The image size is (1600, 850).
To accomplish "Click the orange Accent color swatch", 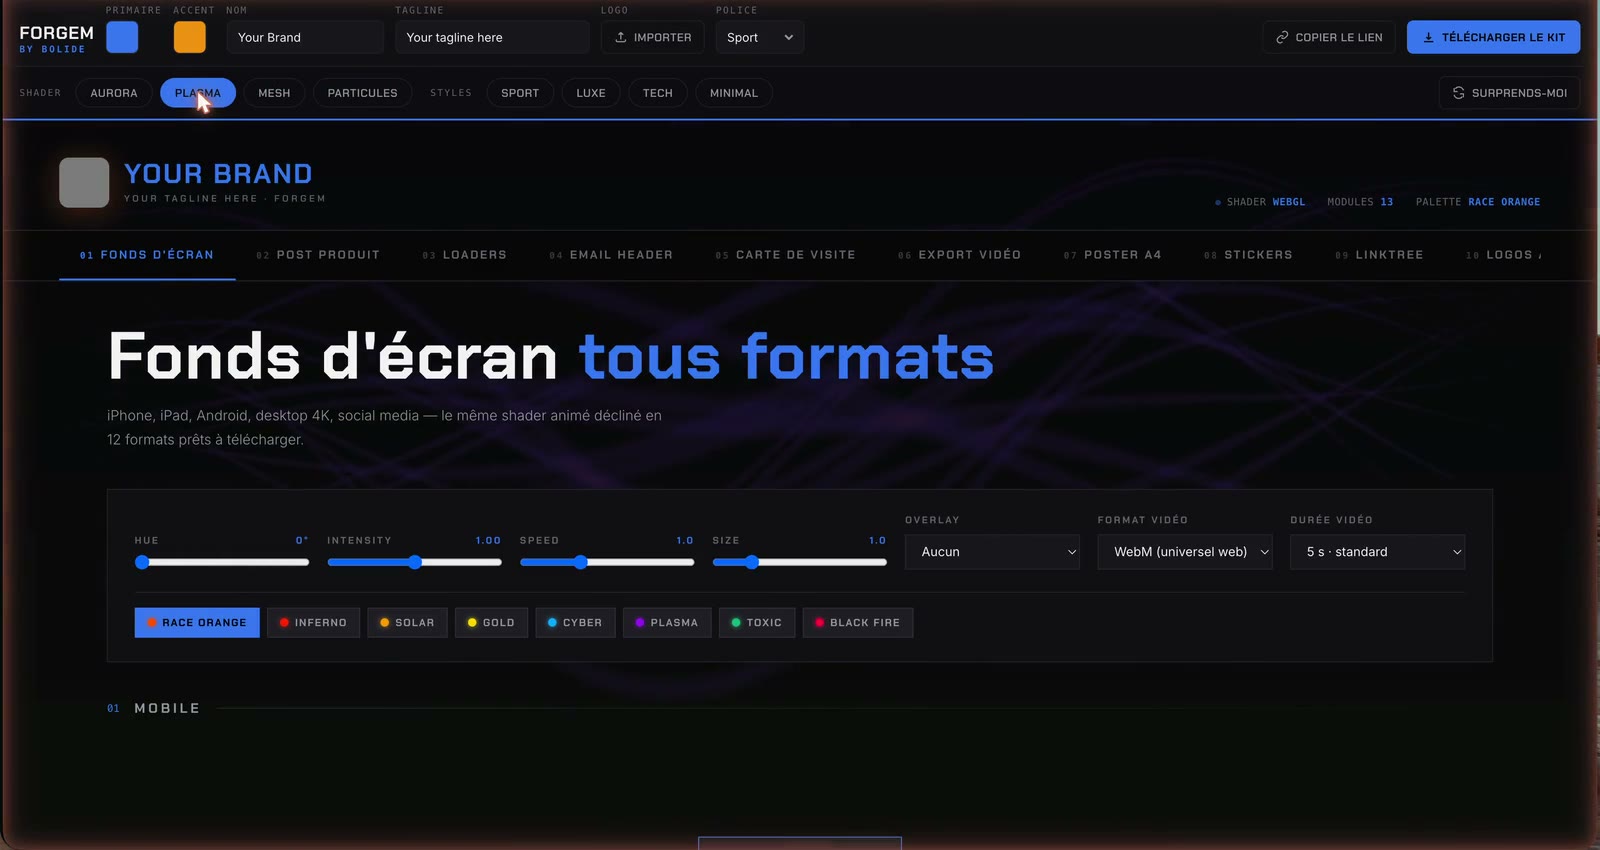I will tap(190, 37).
